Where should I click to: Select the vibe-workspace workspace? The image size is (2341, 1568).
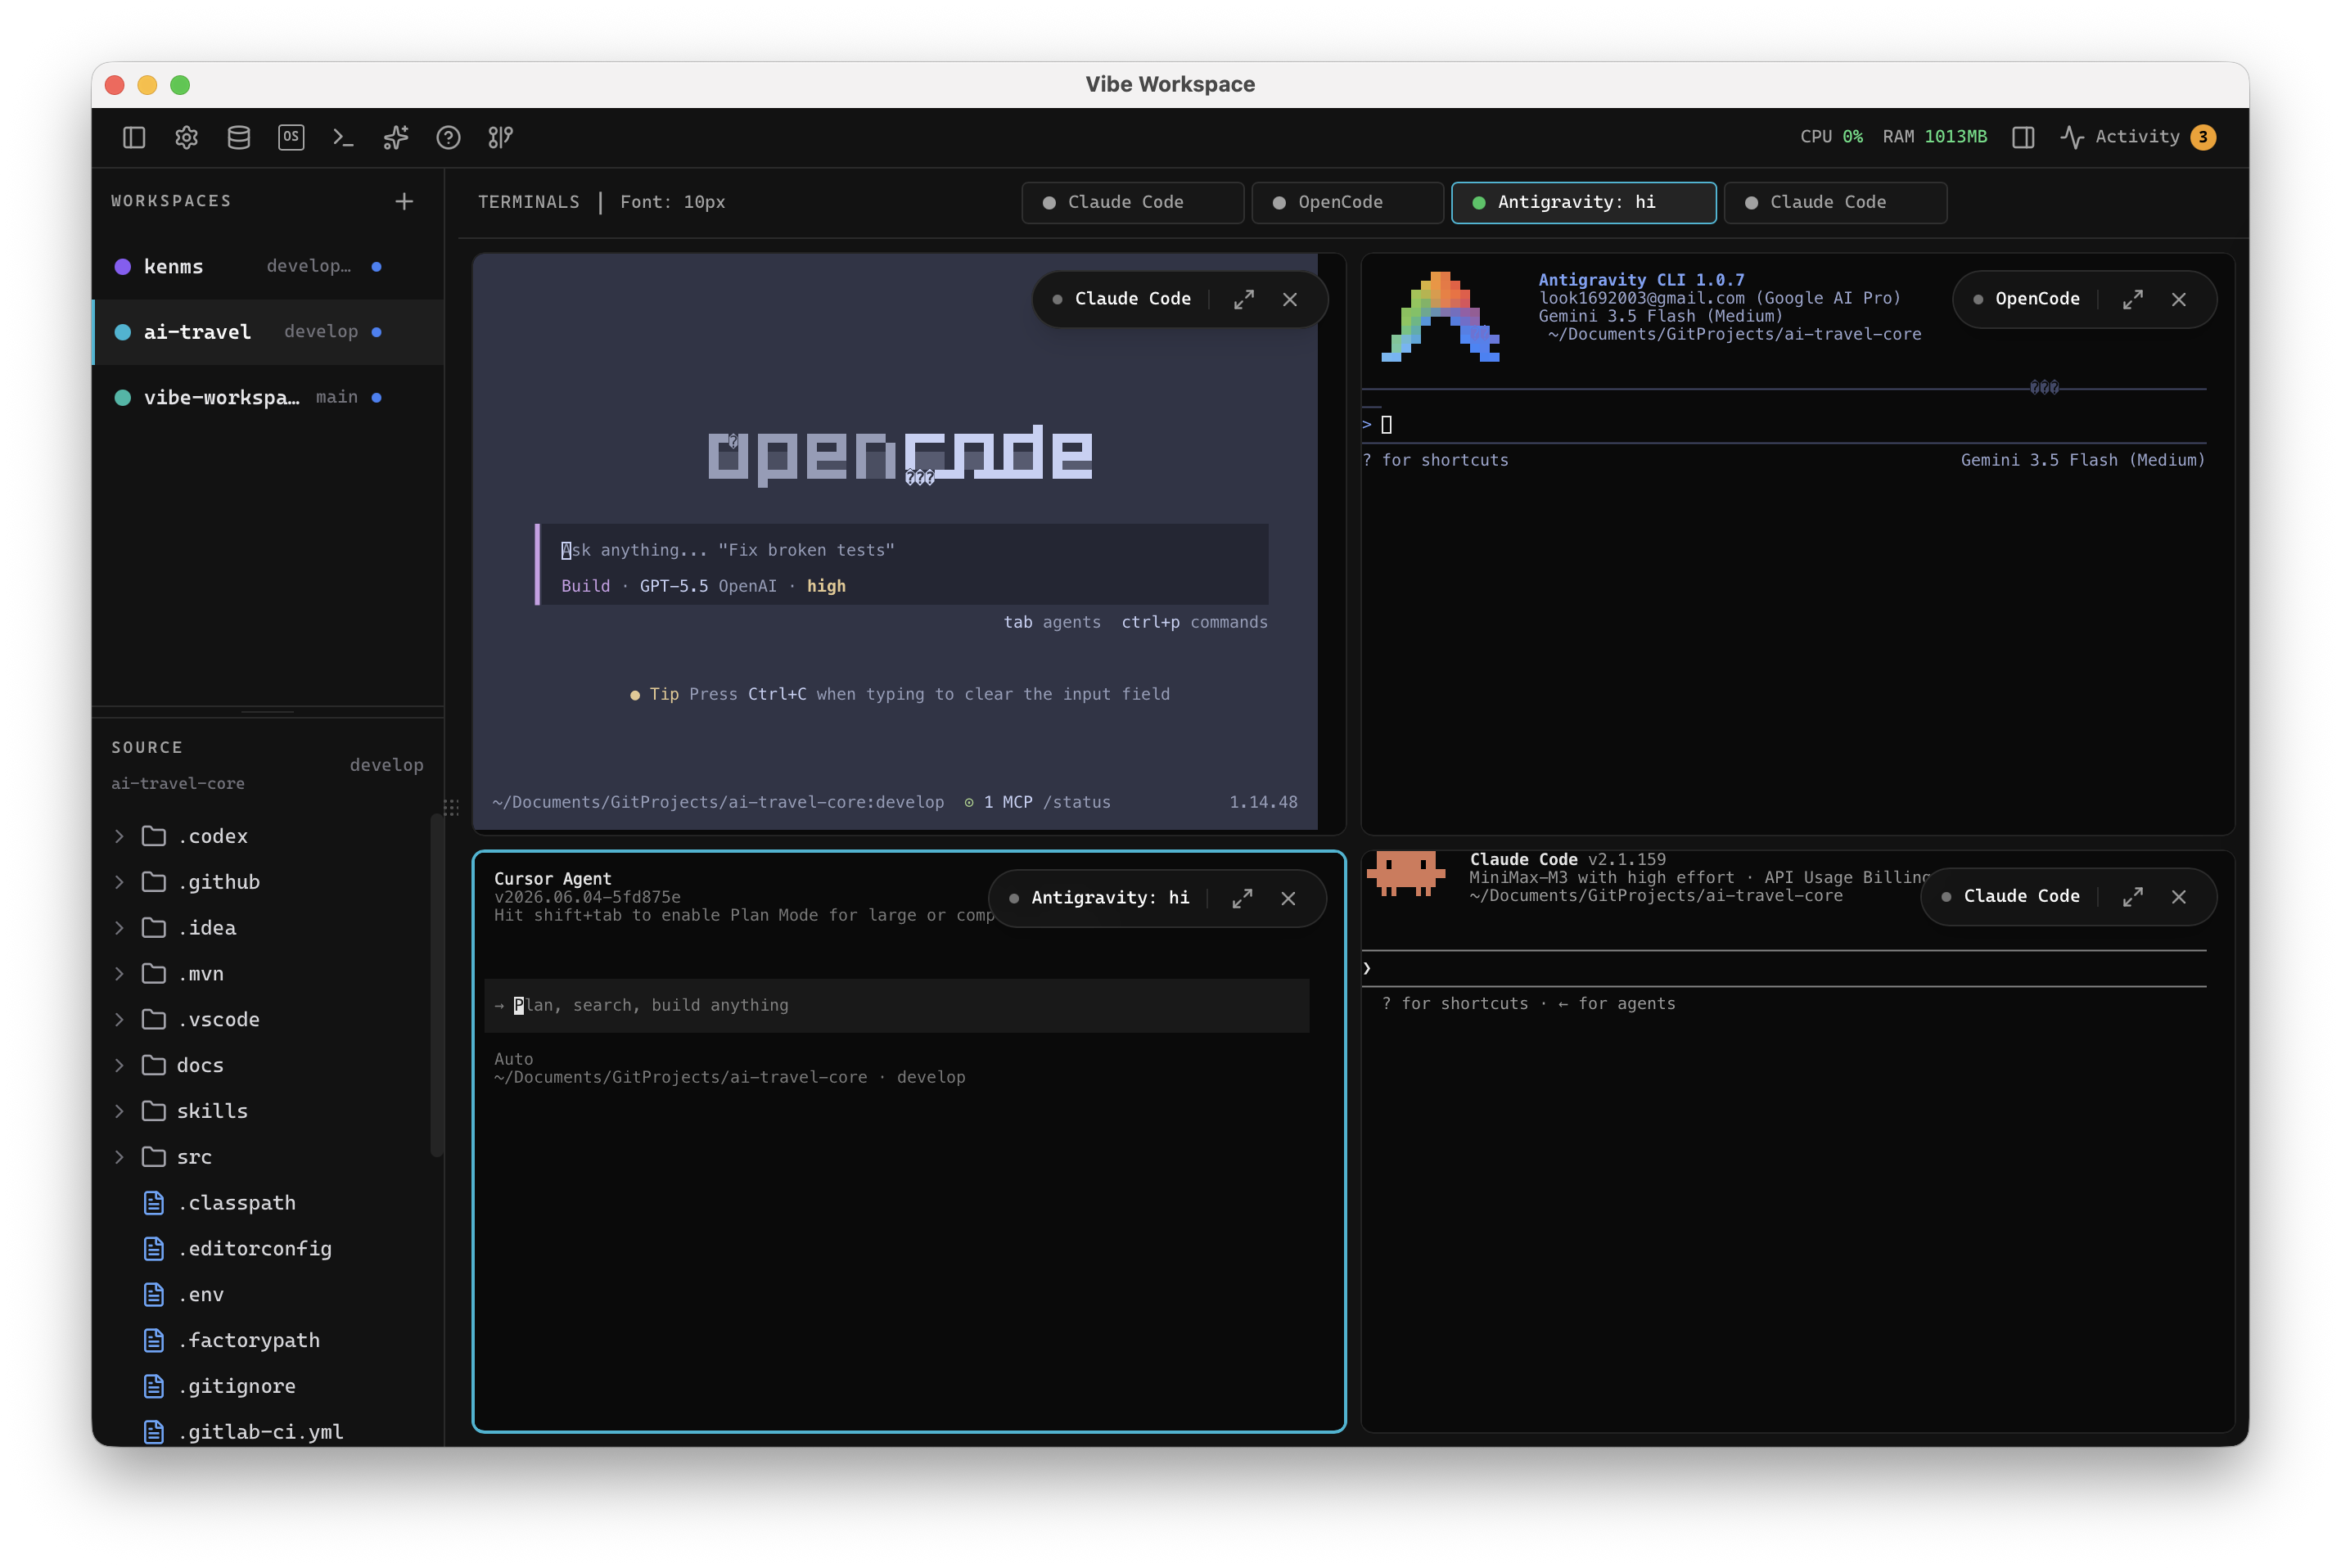268,397
